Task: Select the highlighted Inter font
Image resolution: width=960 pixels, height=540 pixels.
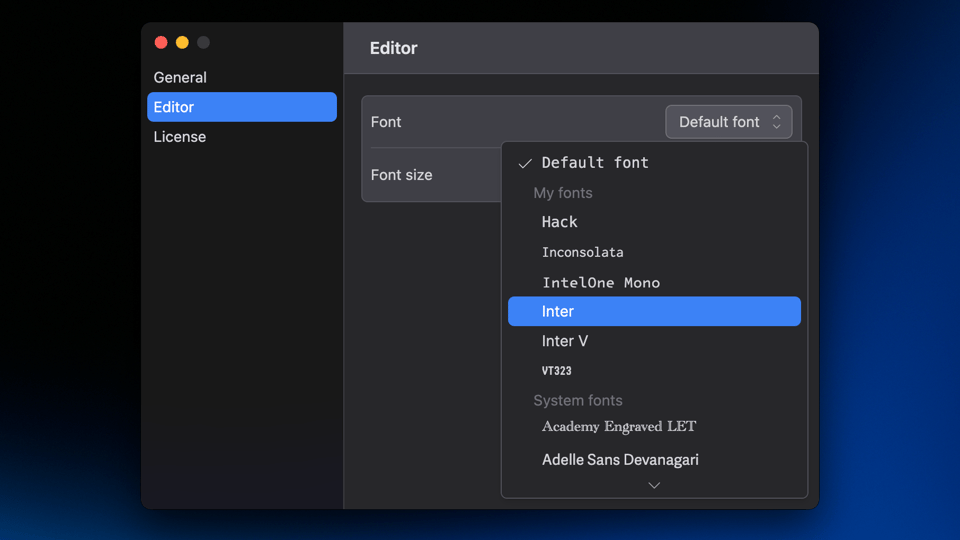Action: pos(654,311)
